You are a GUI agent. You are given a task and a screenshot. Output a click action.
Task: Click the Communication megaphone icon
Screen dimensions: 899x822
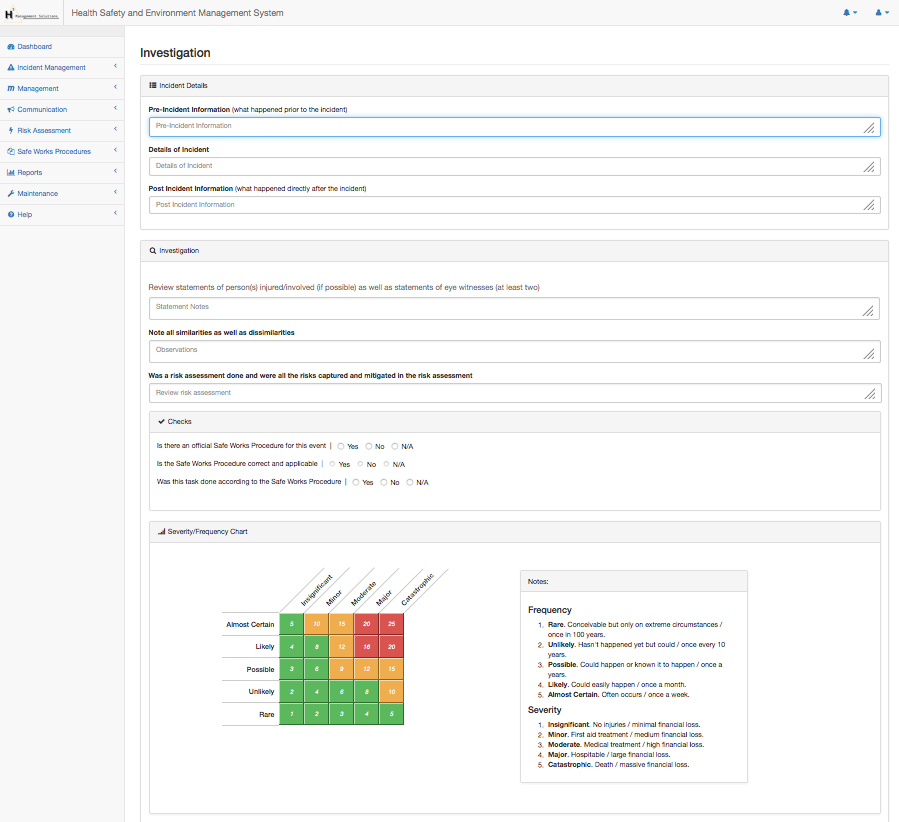tap(10, 110)
